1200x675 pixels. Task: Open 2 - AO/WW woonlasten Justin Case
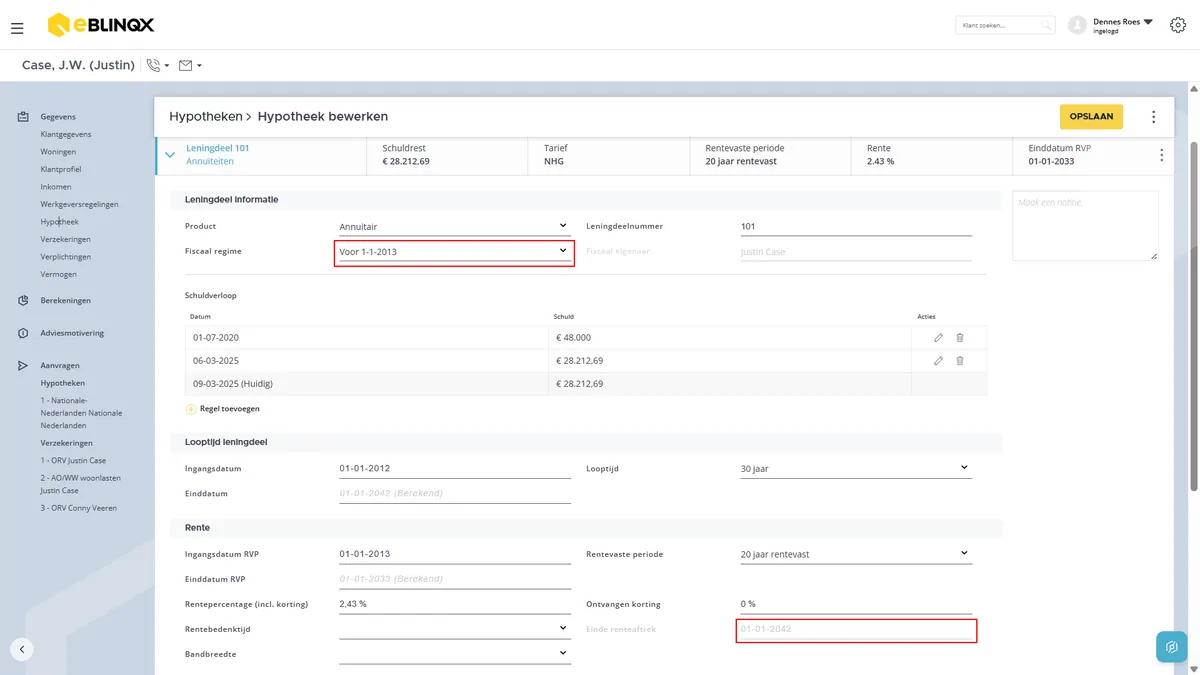[x=80, y=484]
